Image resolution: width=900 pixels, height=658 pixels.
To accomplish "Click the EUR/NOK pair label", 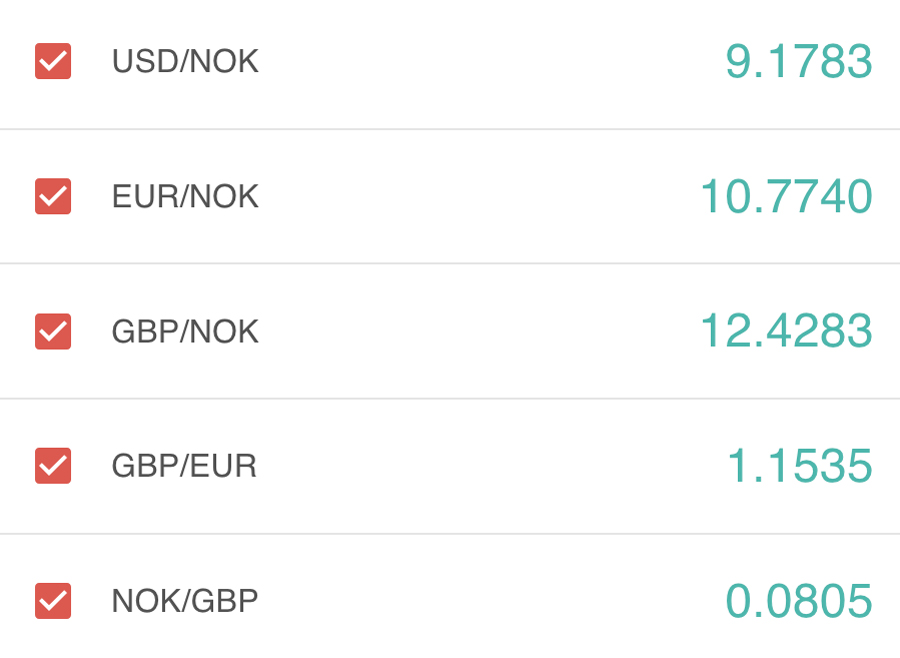I will pos(185,196).
